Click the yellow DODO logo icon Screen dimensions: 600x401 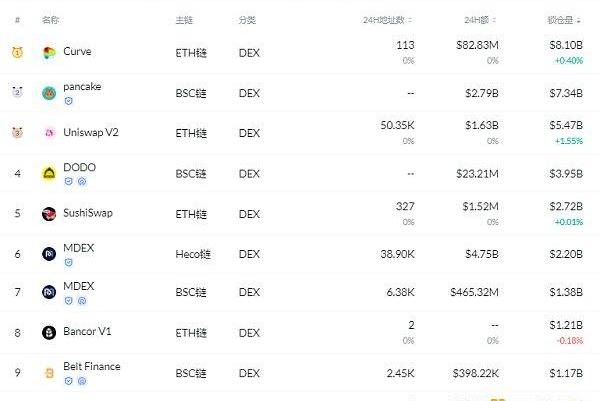click(49, 174)
